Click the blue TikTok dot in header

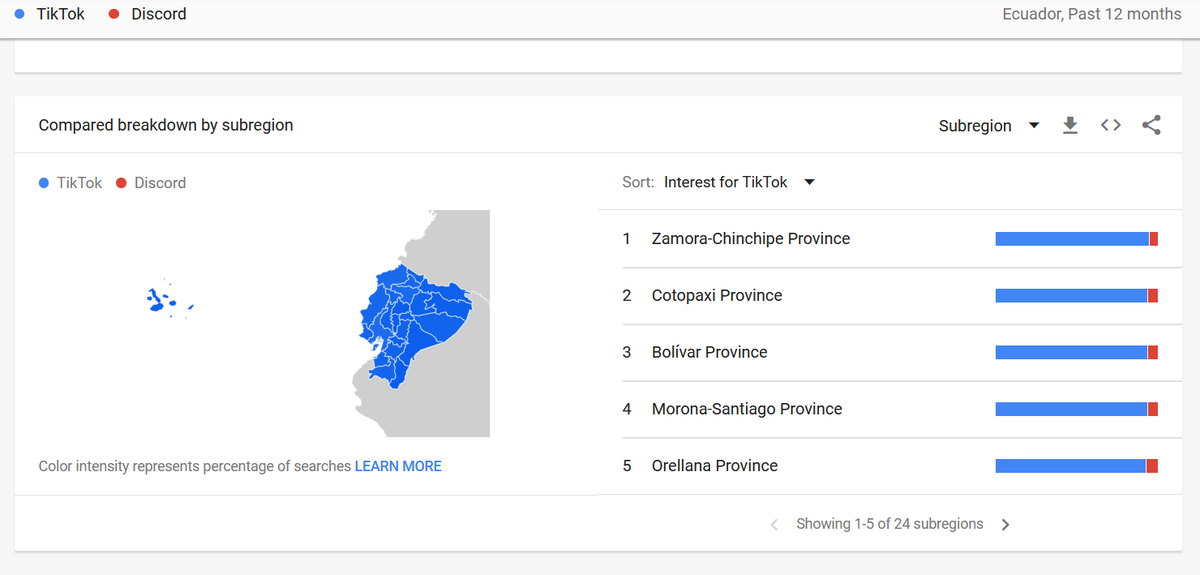point(20,14)
